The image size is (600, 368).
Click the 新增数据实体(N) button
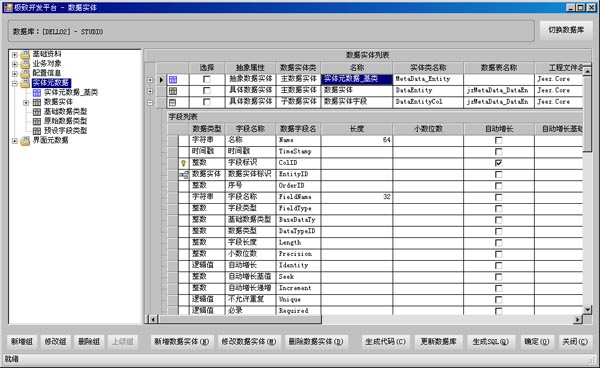coord(182,341)
